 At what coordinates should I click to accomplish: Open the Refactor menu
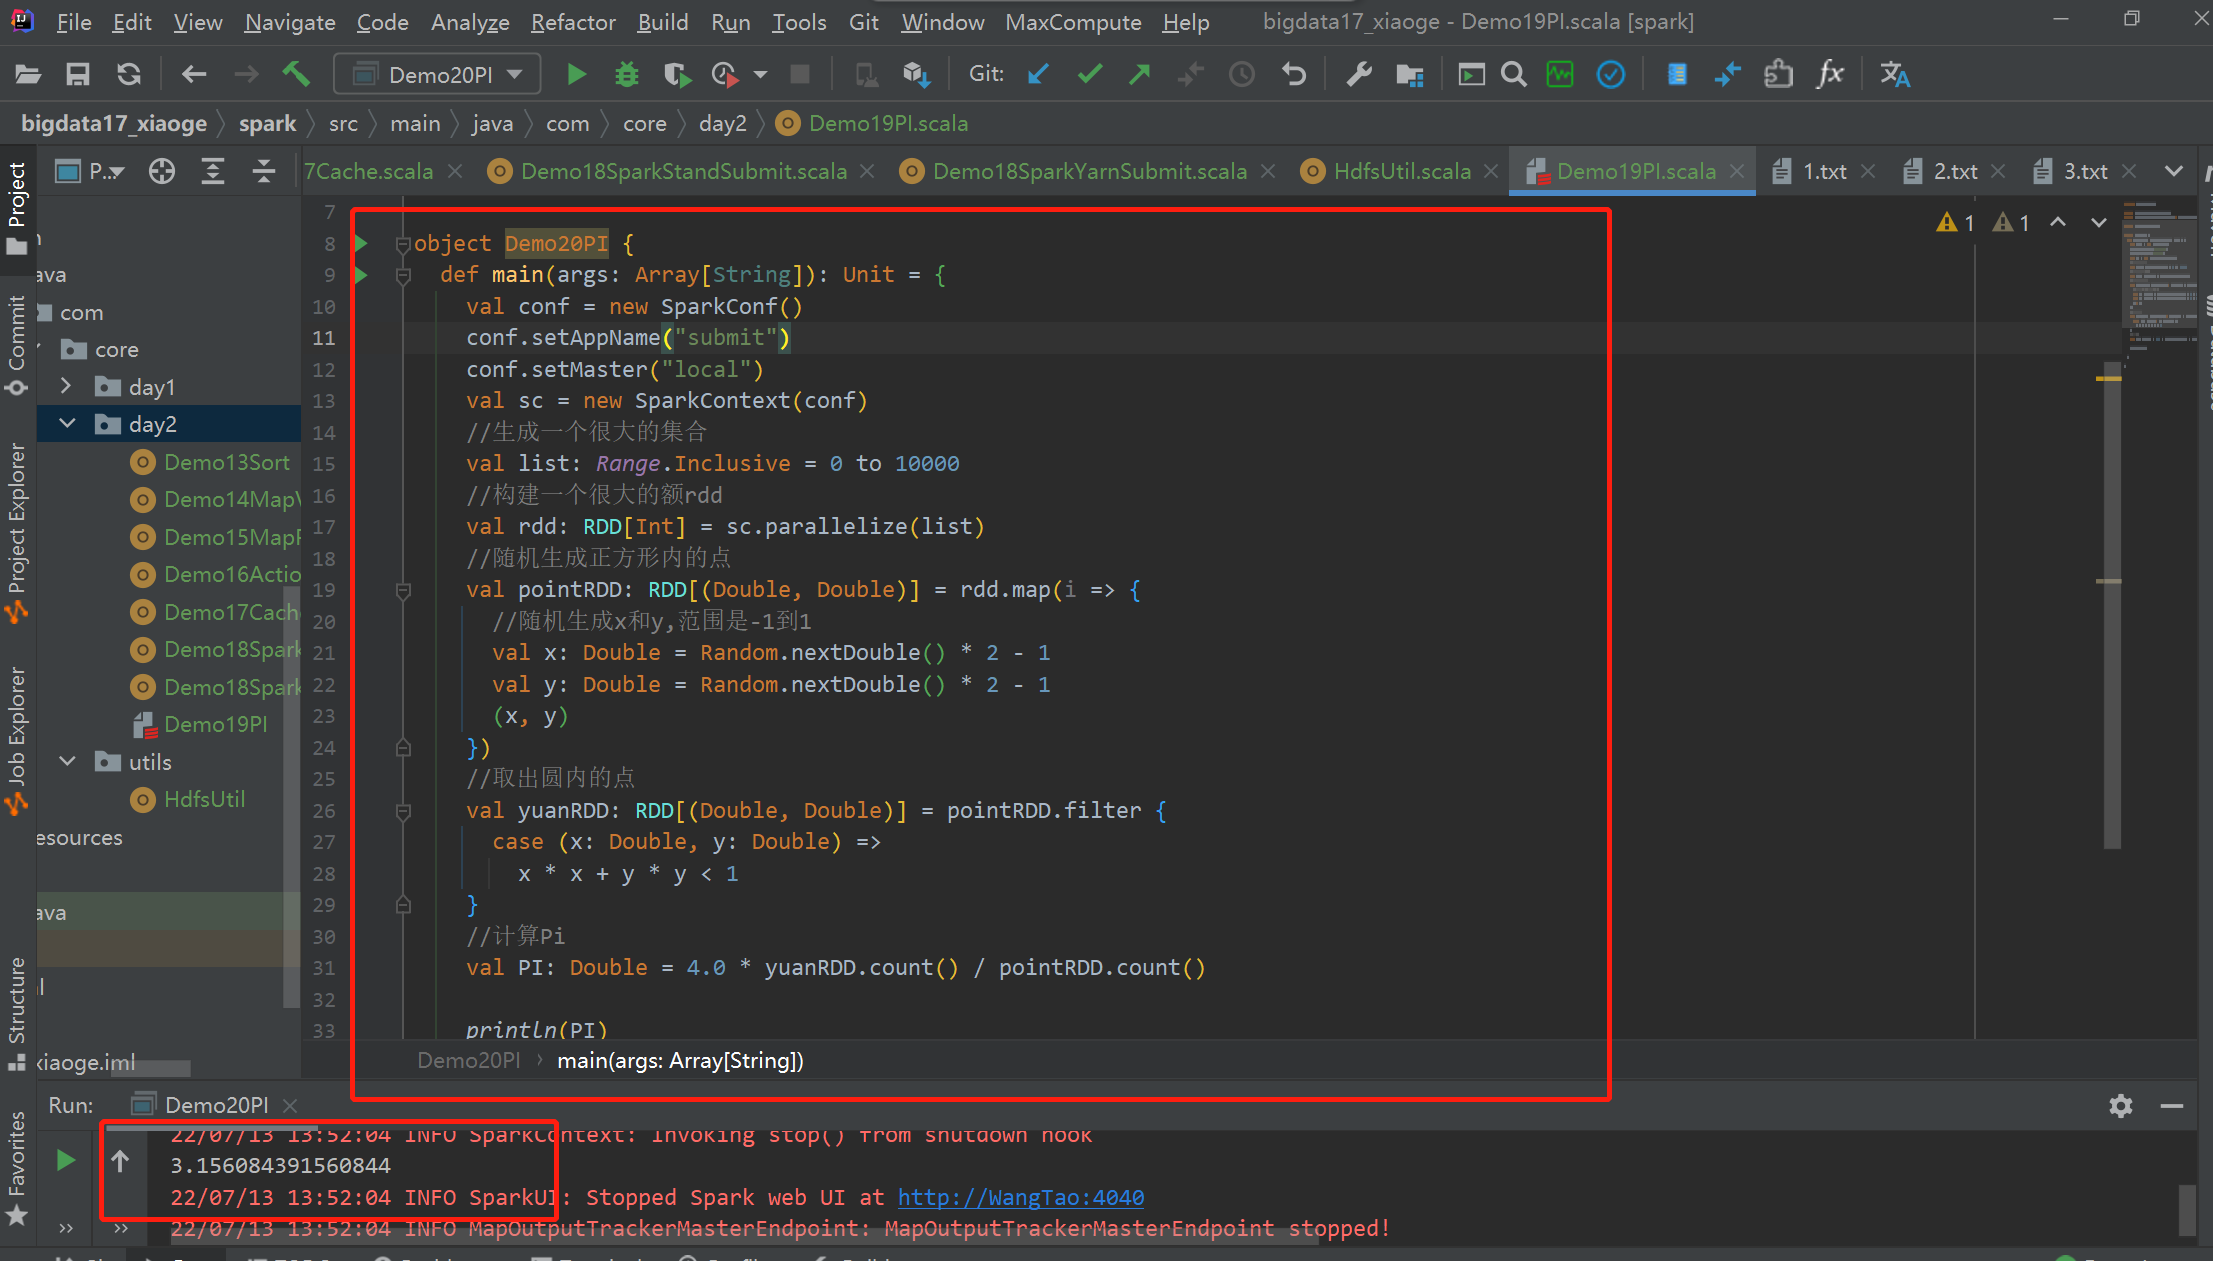pos(572,22)
